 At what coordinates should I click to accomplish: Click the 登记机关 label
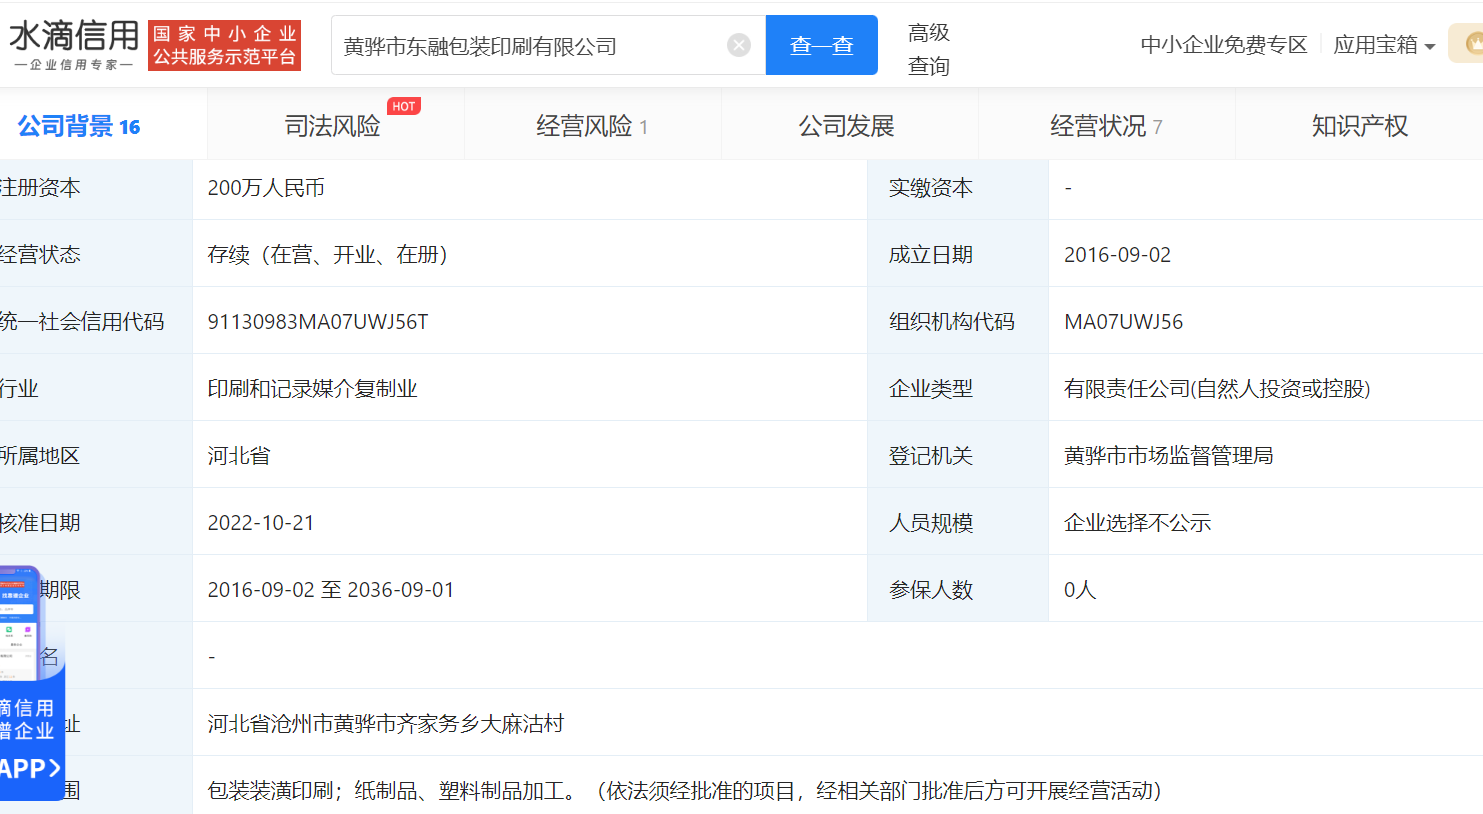[931, 456]
